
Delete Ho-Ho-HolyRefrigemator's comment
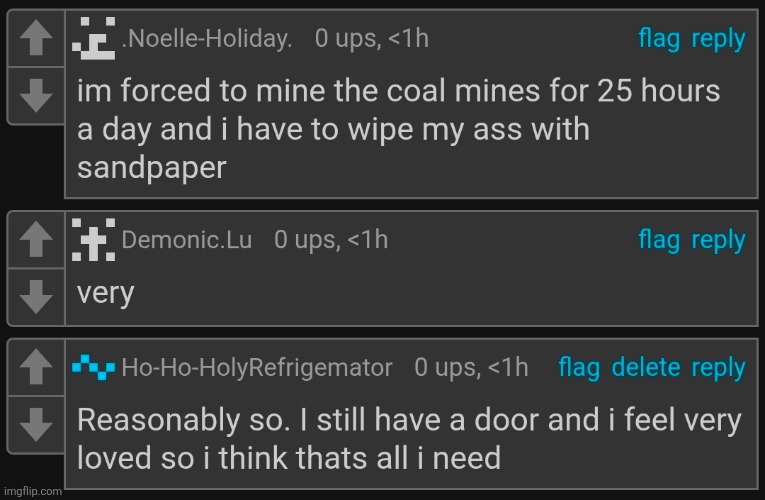coord(646,368)
